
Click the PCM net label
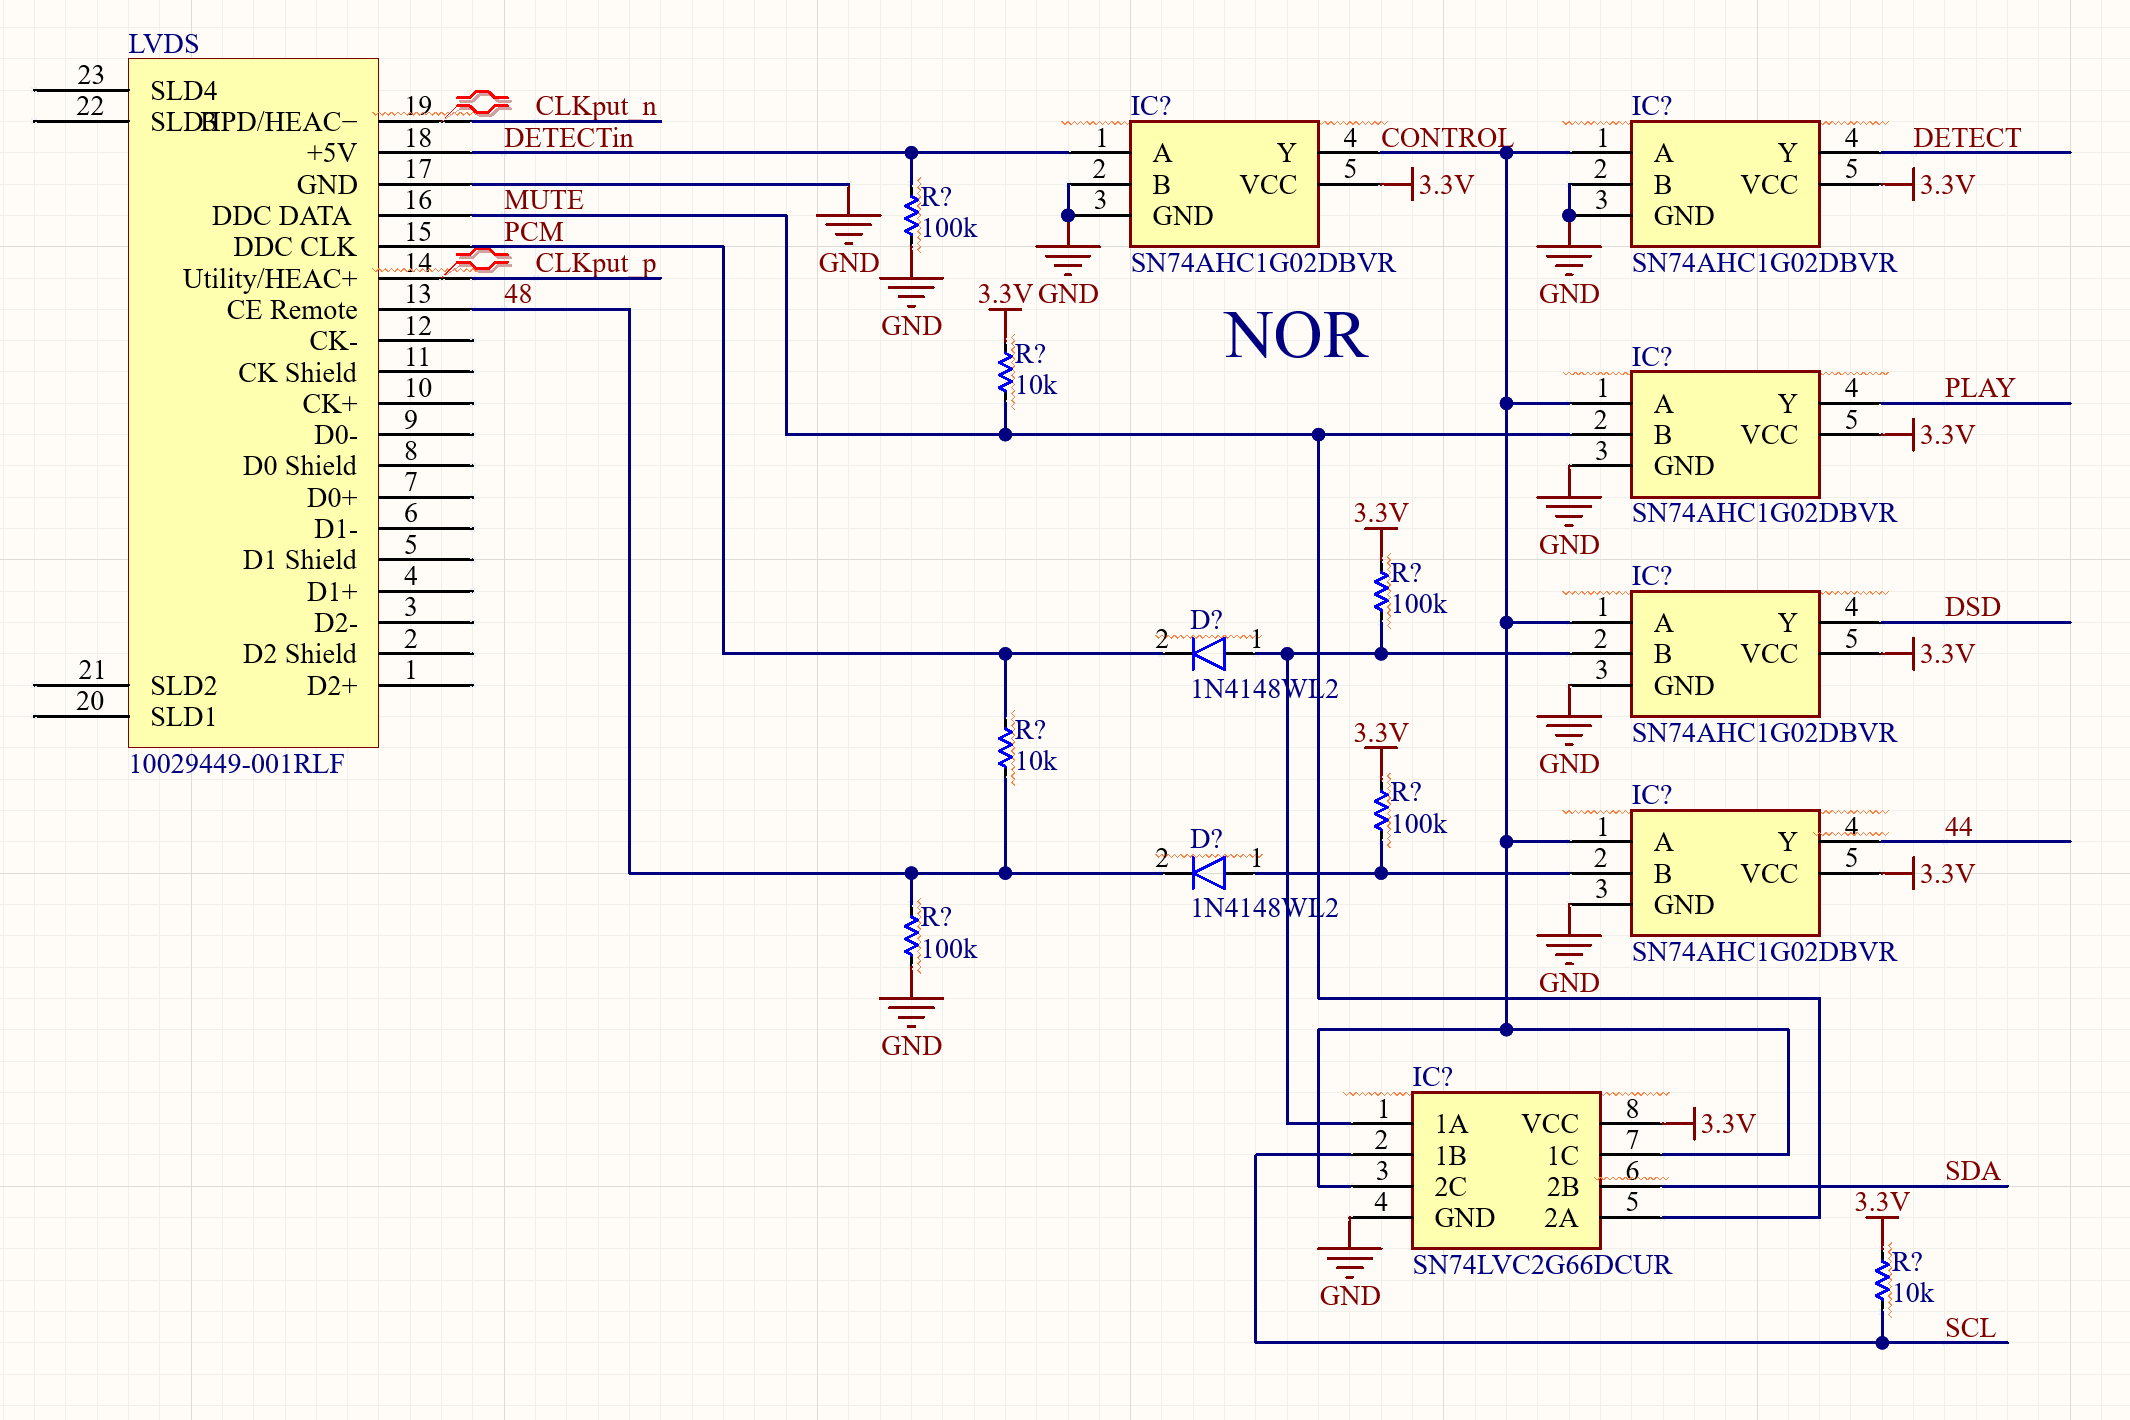pos(533,232)
